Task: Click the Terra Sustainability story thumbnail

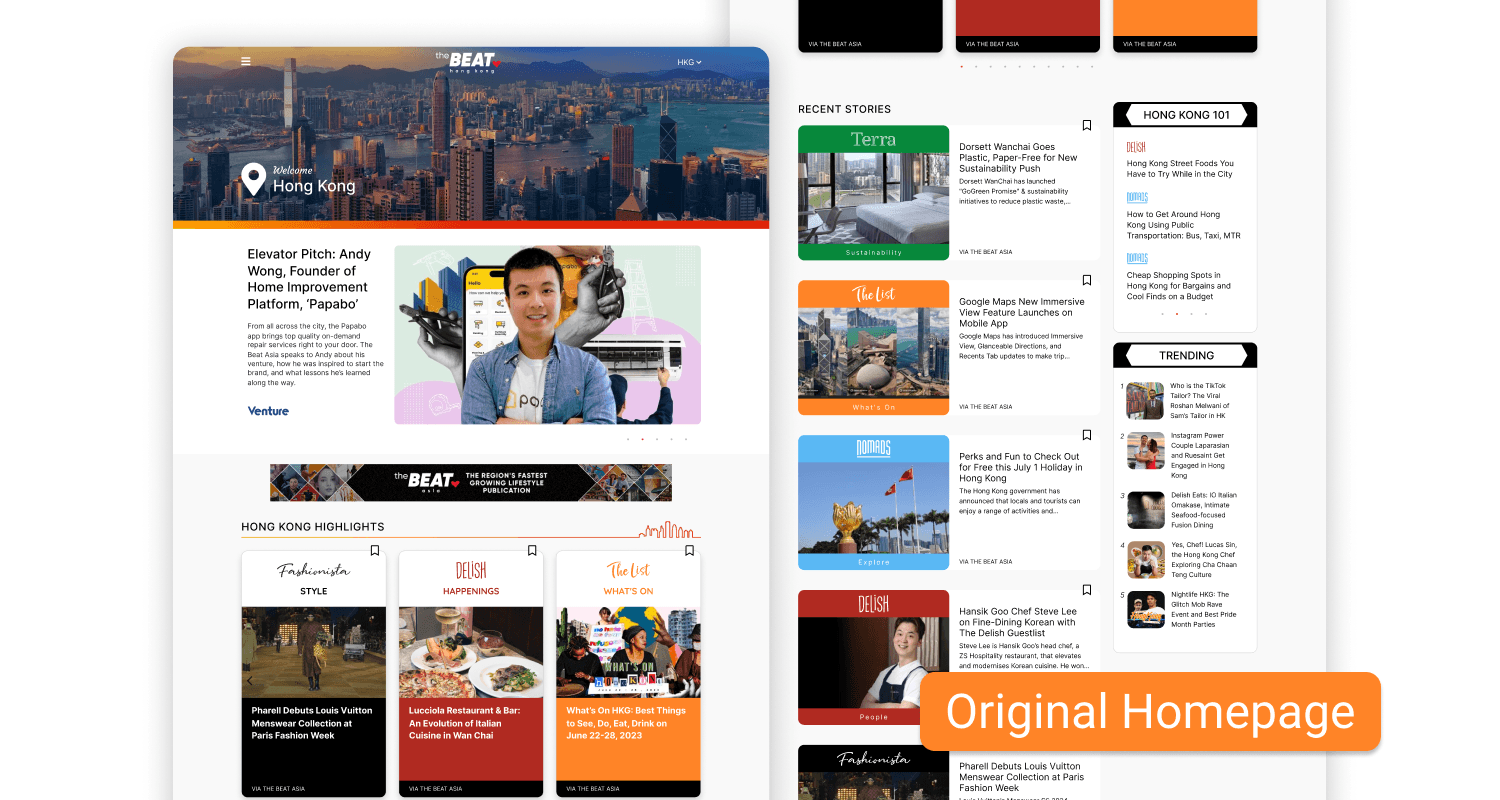Action: click(873, 193)
